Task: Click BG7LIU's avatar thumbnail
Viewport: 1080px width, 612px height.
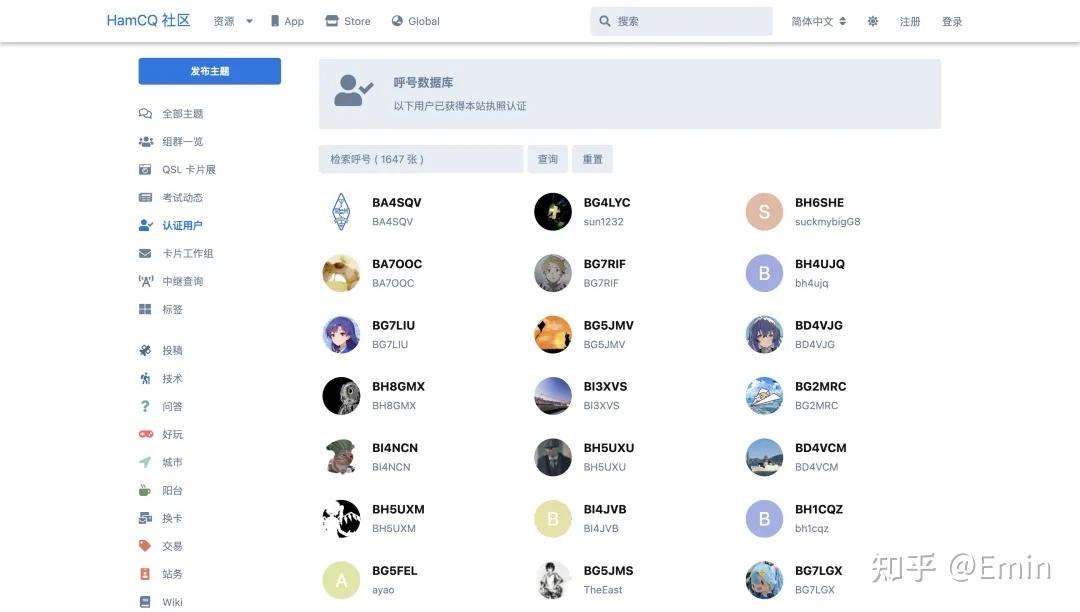Action: click(341, 335)
